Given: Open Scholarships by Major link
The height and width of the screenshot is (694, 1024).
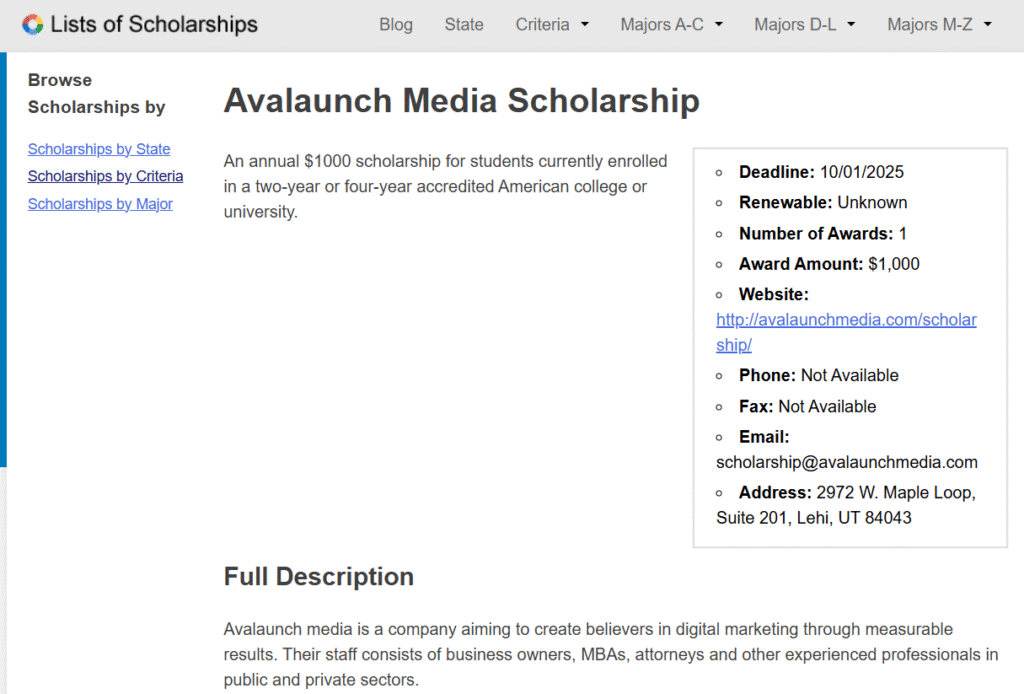Looking at the screenshot, I should pos(100,204).
